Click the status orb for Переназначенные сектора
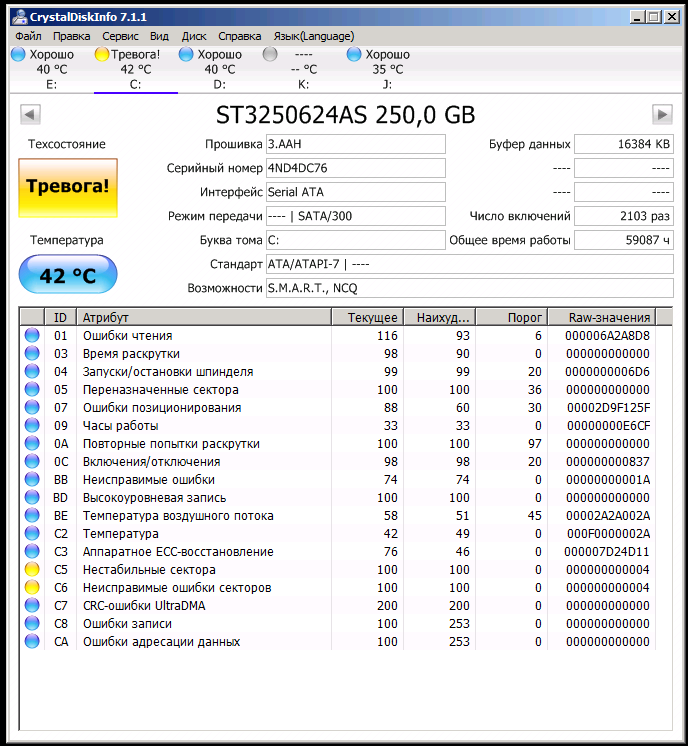The height and width of the screenshot is (746, 688). pos(32,390)
